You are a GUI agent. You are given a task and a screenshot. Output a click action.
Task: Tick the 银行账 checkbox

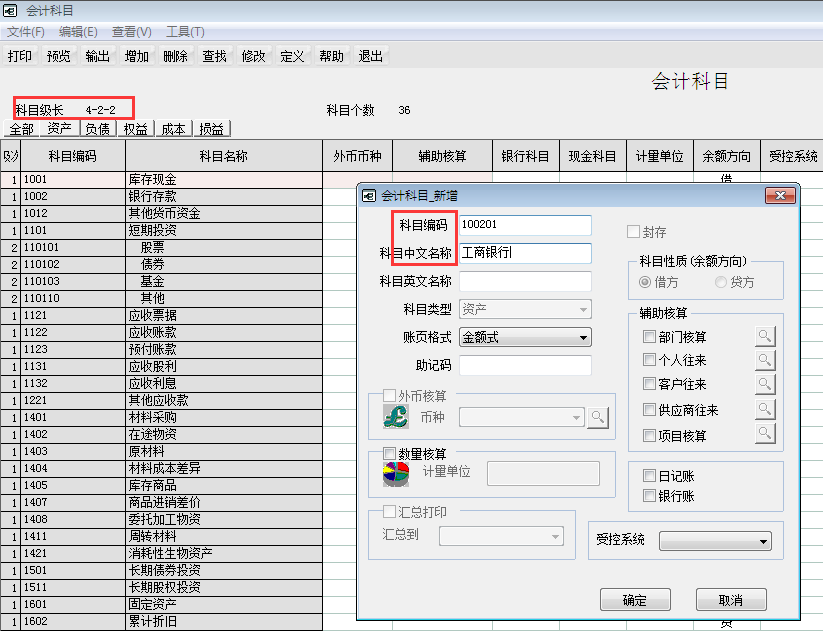click(650, 496)
